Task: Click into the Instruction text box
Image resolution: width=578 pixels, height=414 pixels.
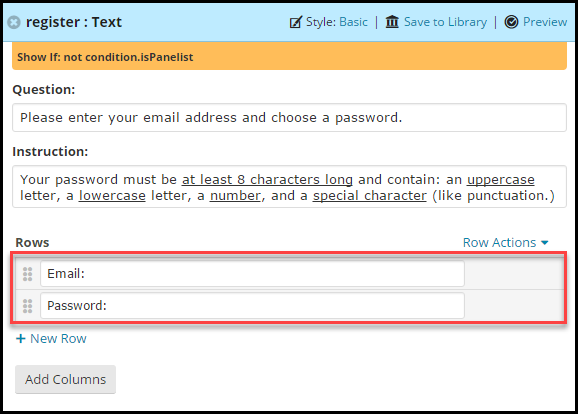Action: (289, 187)
